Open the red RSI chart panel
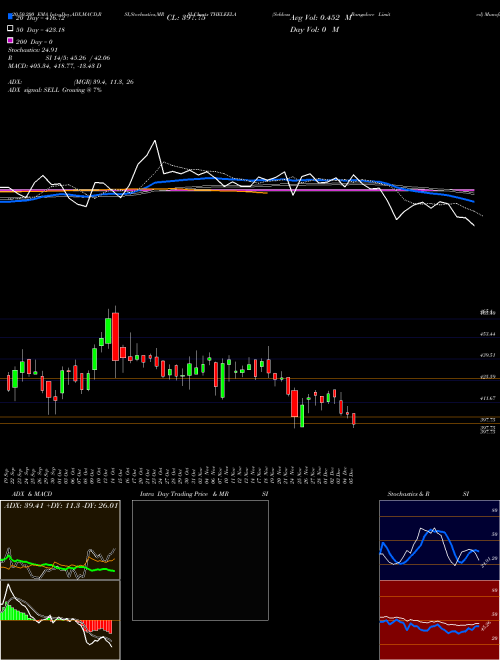This screenshot has height=660, width=500. [x=439, y=620]
